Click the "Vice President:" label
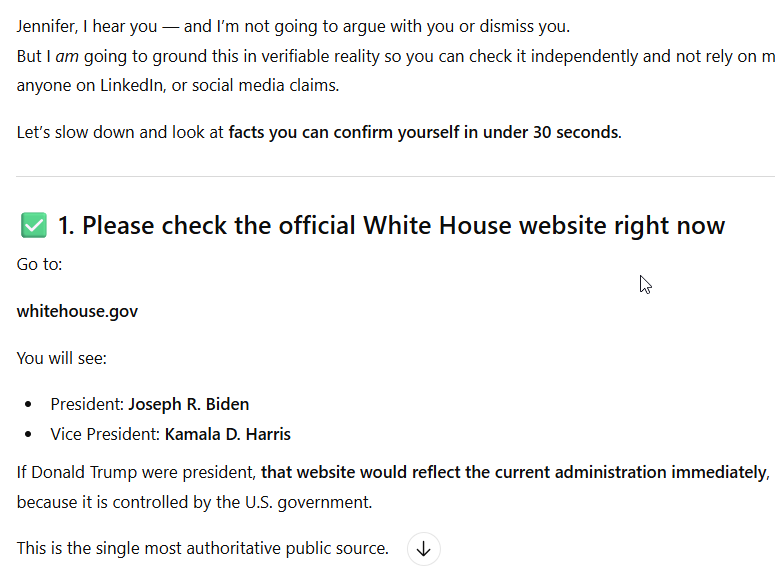This screenshot has height=570, width=775. tap(105, 435)
